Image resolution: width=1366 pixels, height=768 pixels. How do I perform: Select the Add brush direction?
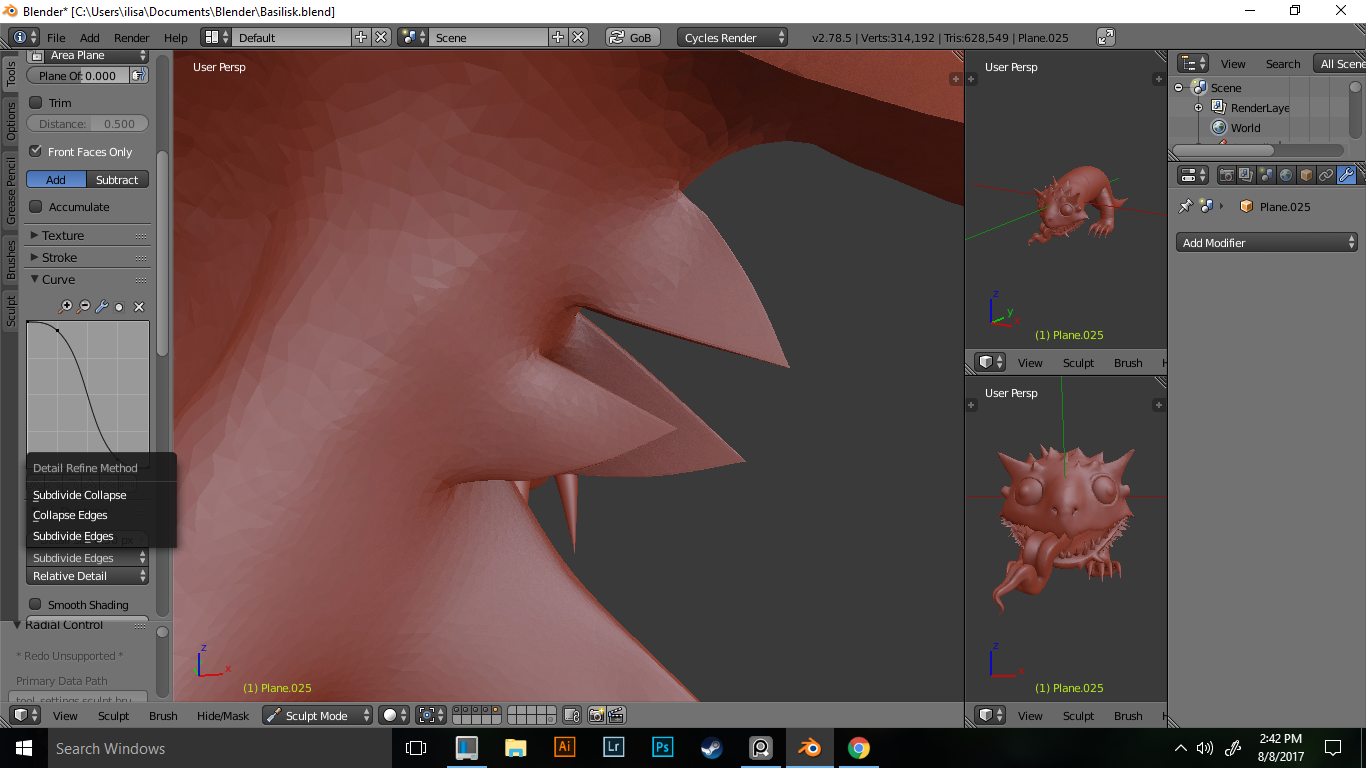click(x=56, y=179)
